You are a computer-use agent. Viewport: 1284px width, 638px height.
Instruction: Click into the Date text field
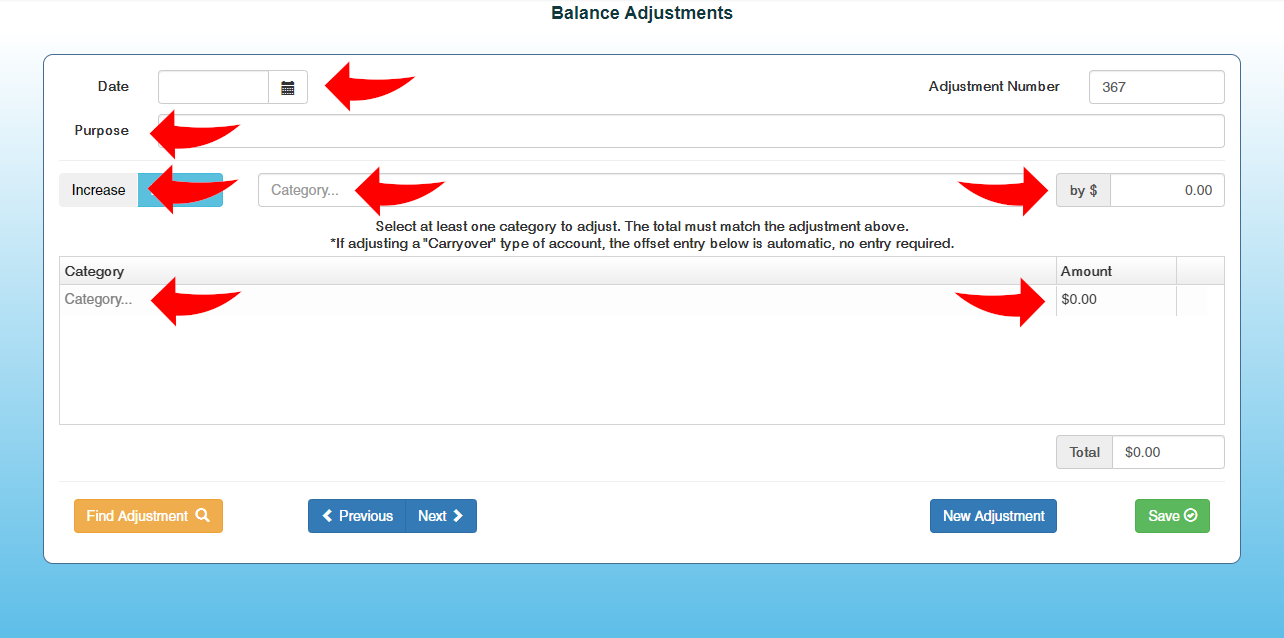click(x=213, y=87)
